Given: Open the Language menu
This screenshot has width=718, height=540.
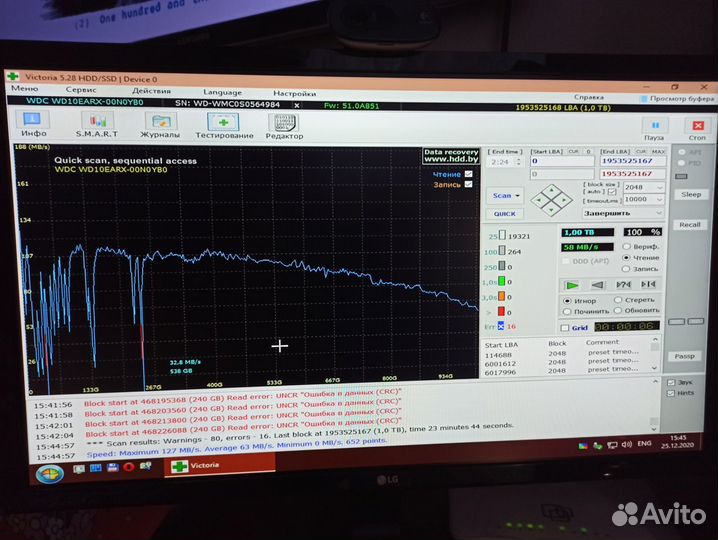Looking at the screenshot, I should coord(223,92).
